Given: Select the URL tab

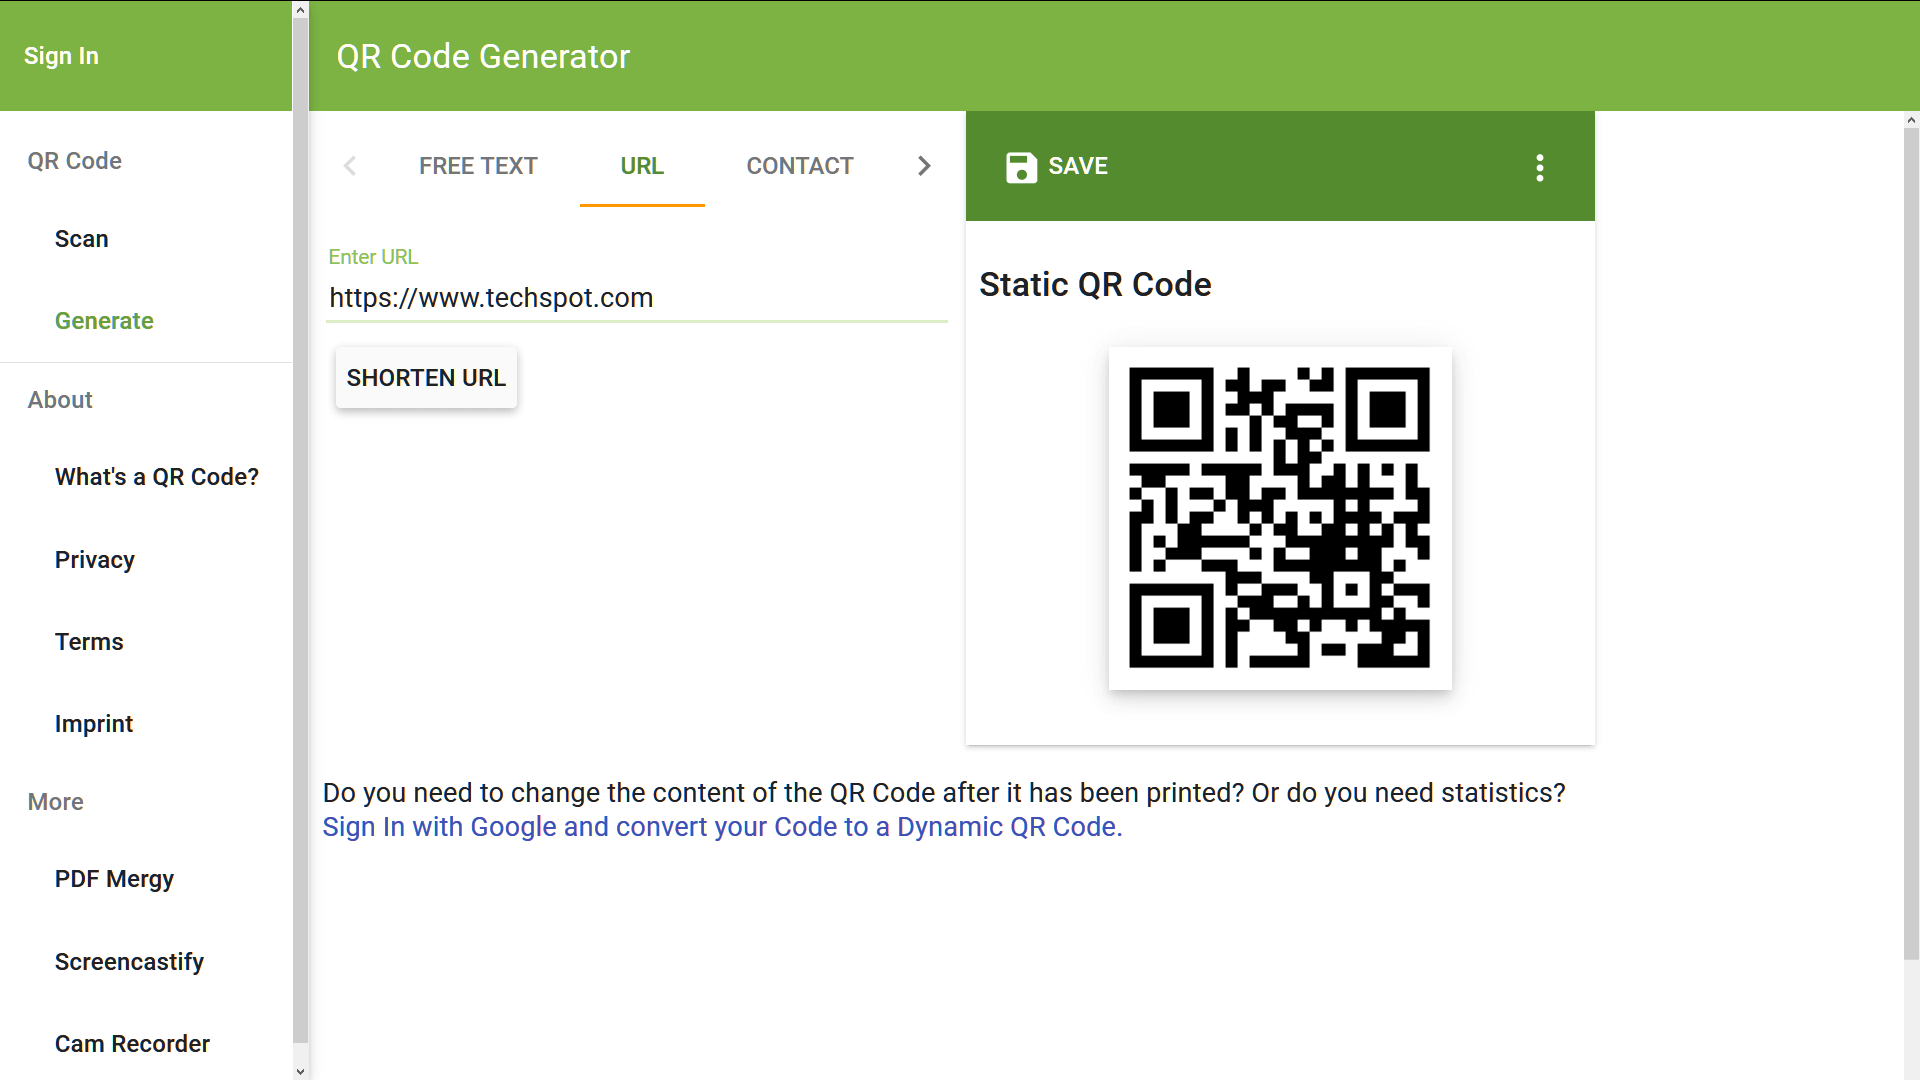Looking at the screenshot, I should pyautogui.click(x=642, y=166).
